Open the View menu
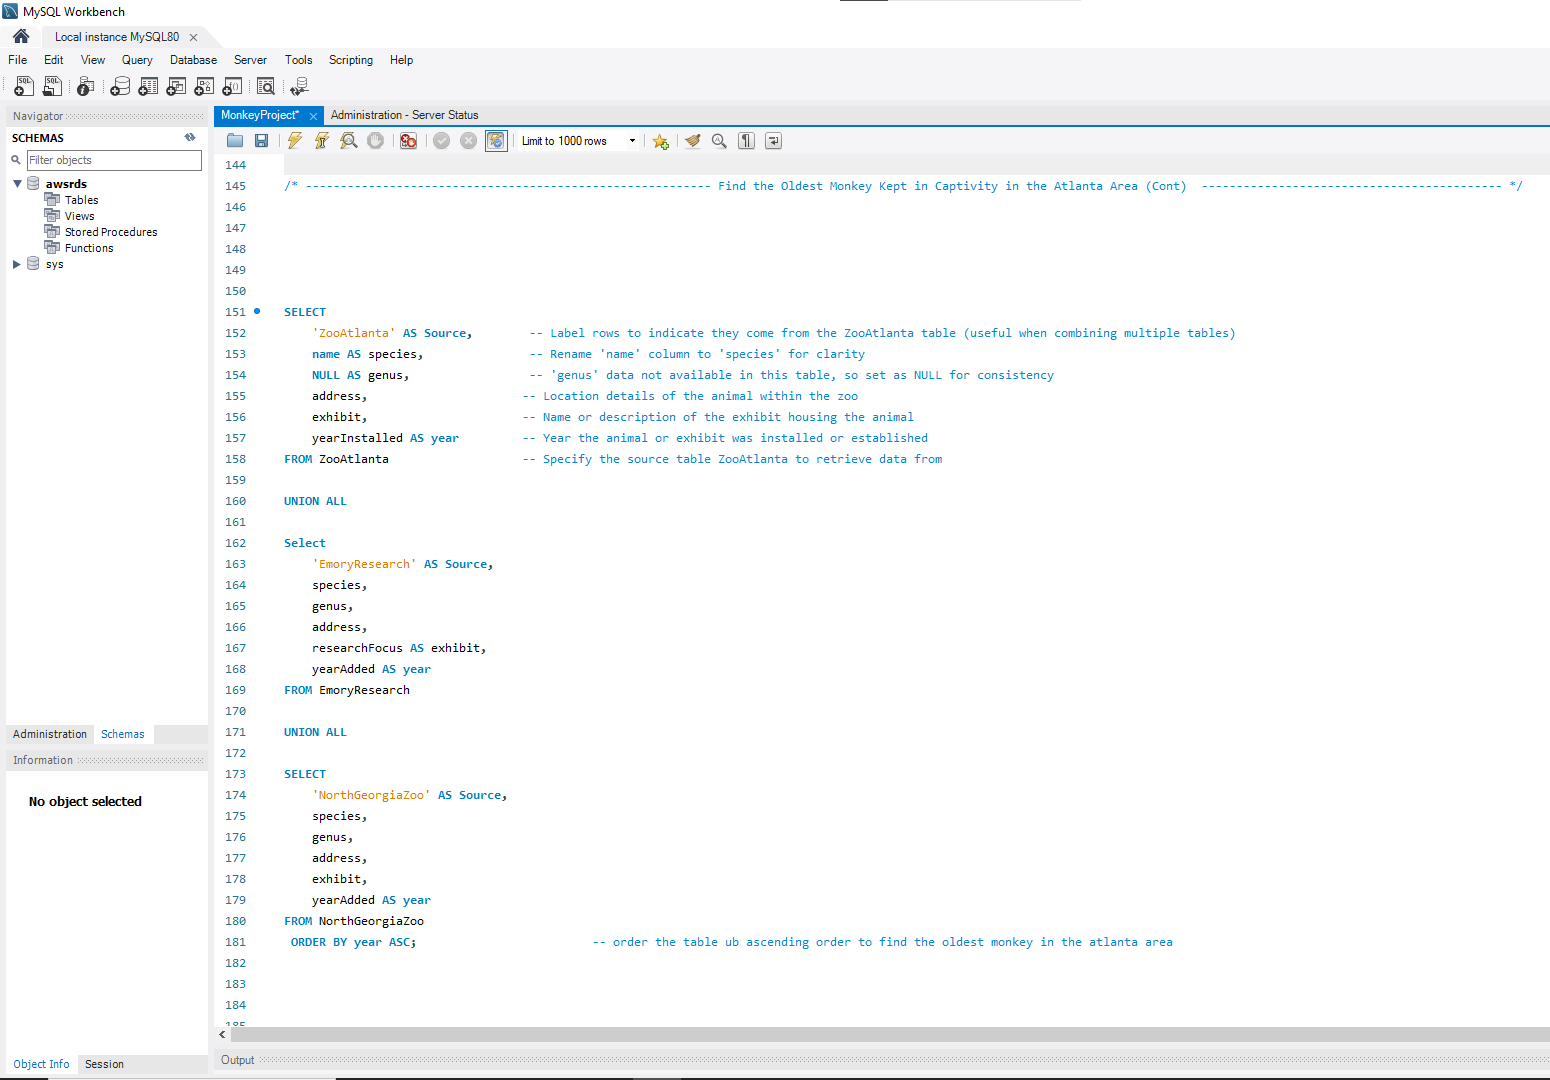 93,60
